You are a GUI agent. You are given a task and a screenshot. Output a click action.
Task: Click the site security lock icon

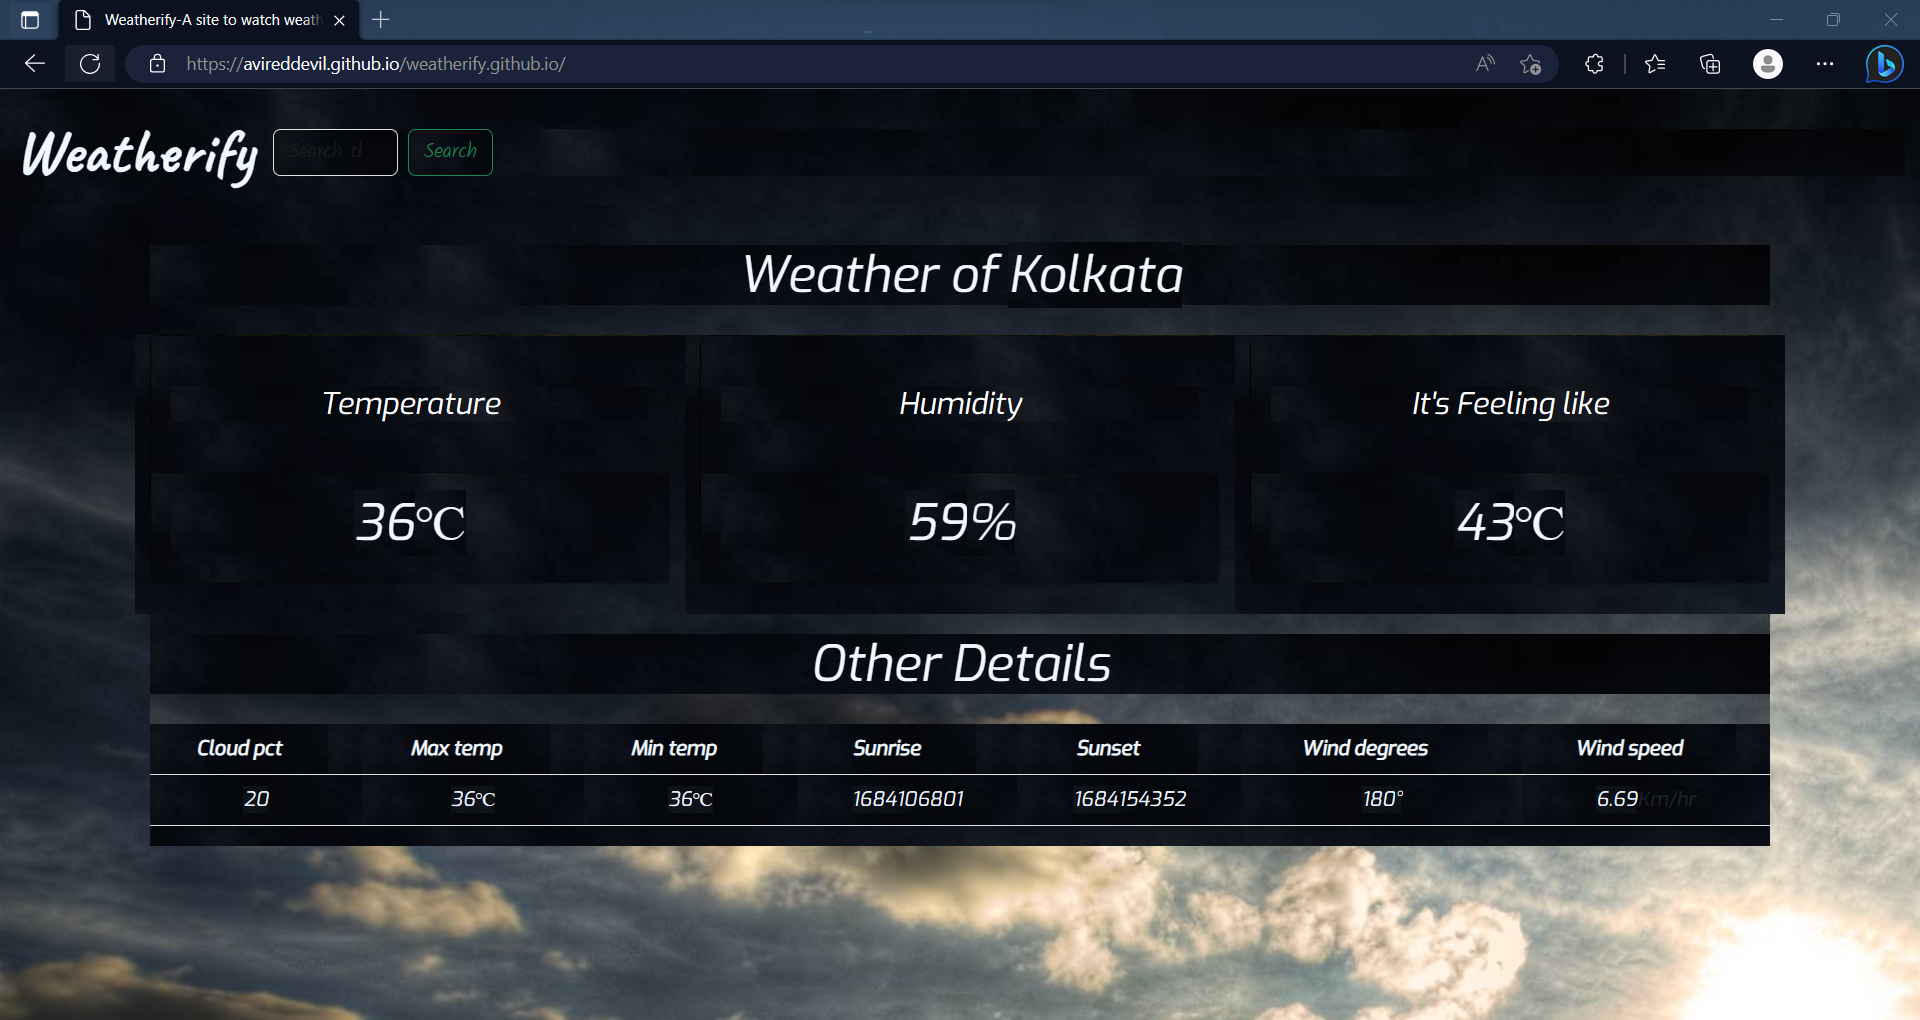pos(157,64)
